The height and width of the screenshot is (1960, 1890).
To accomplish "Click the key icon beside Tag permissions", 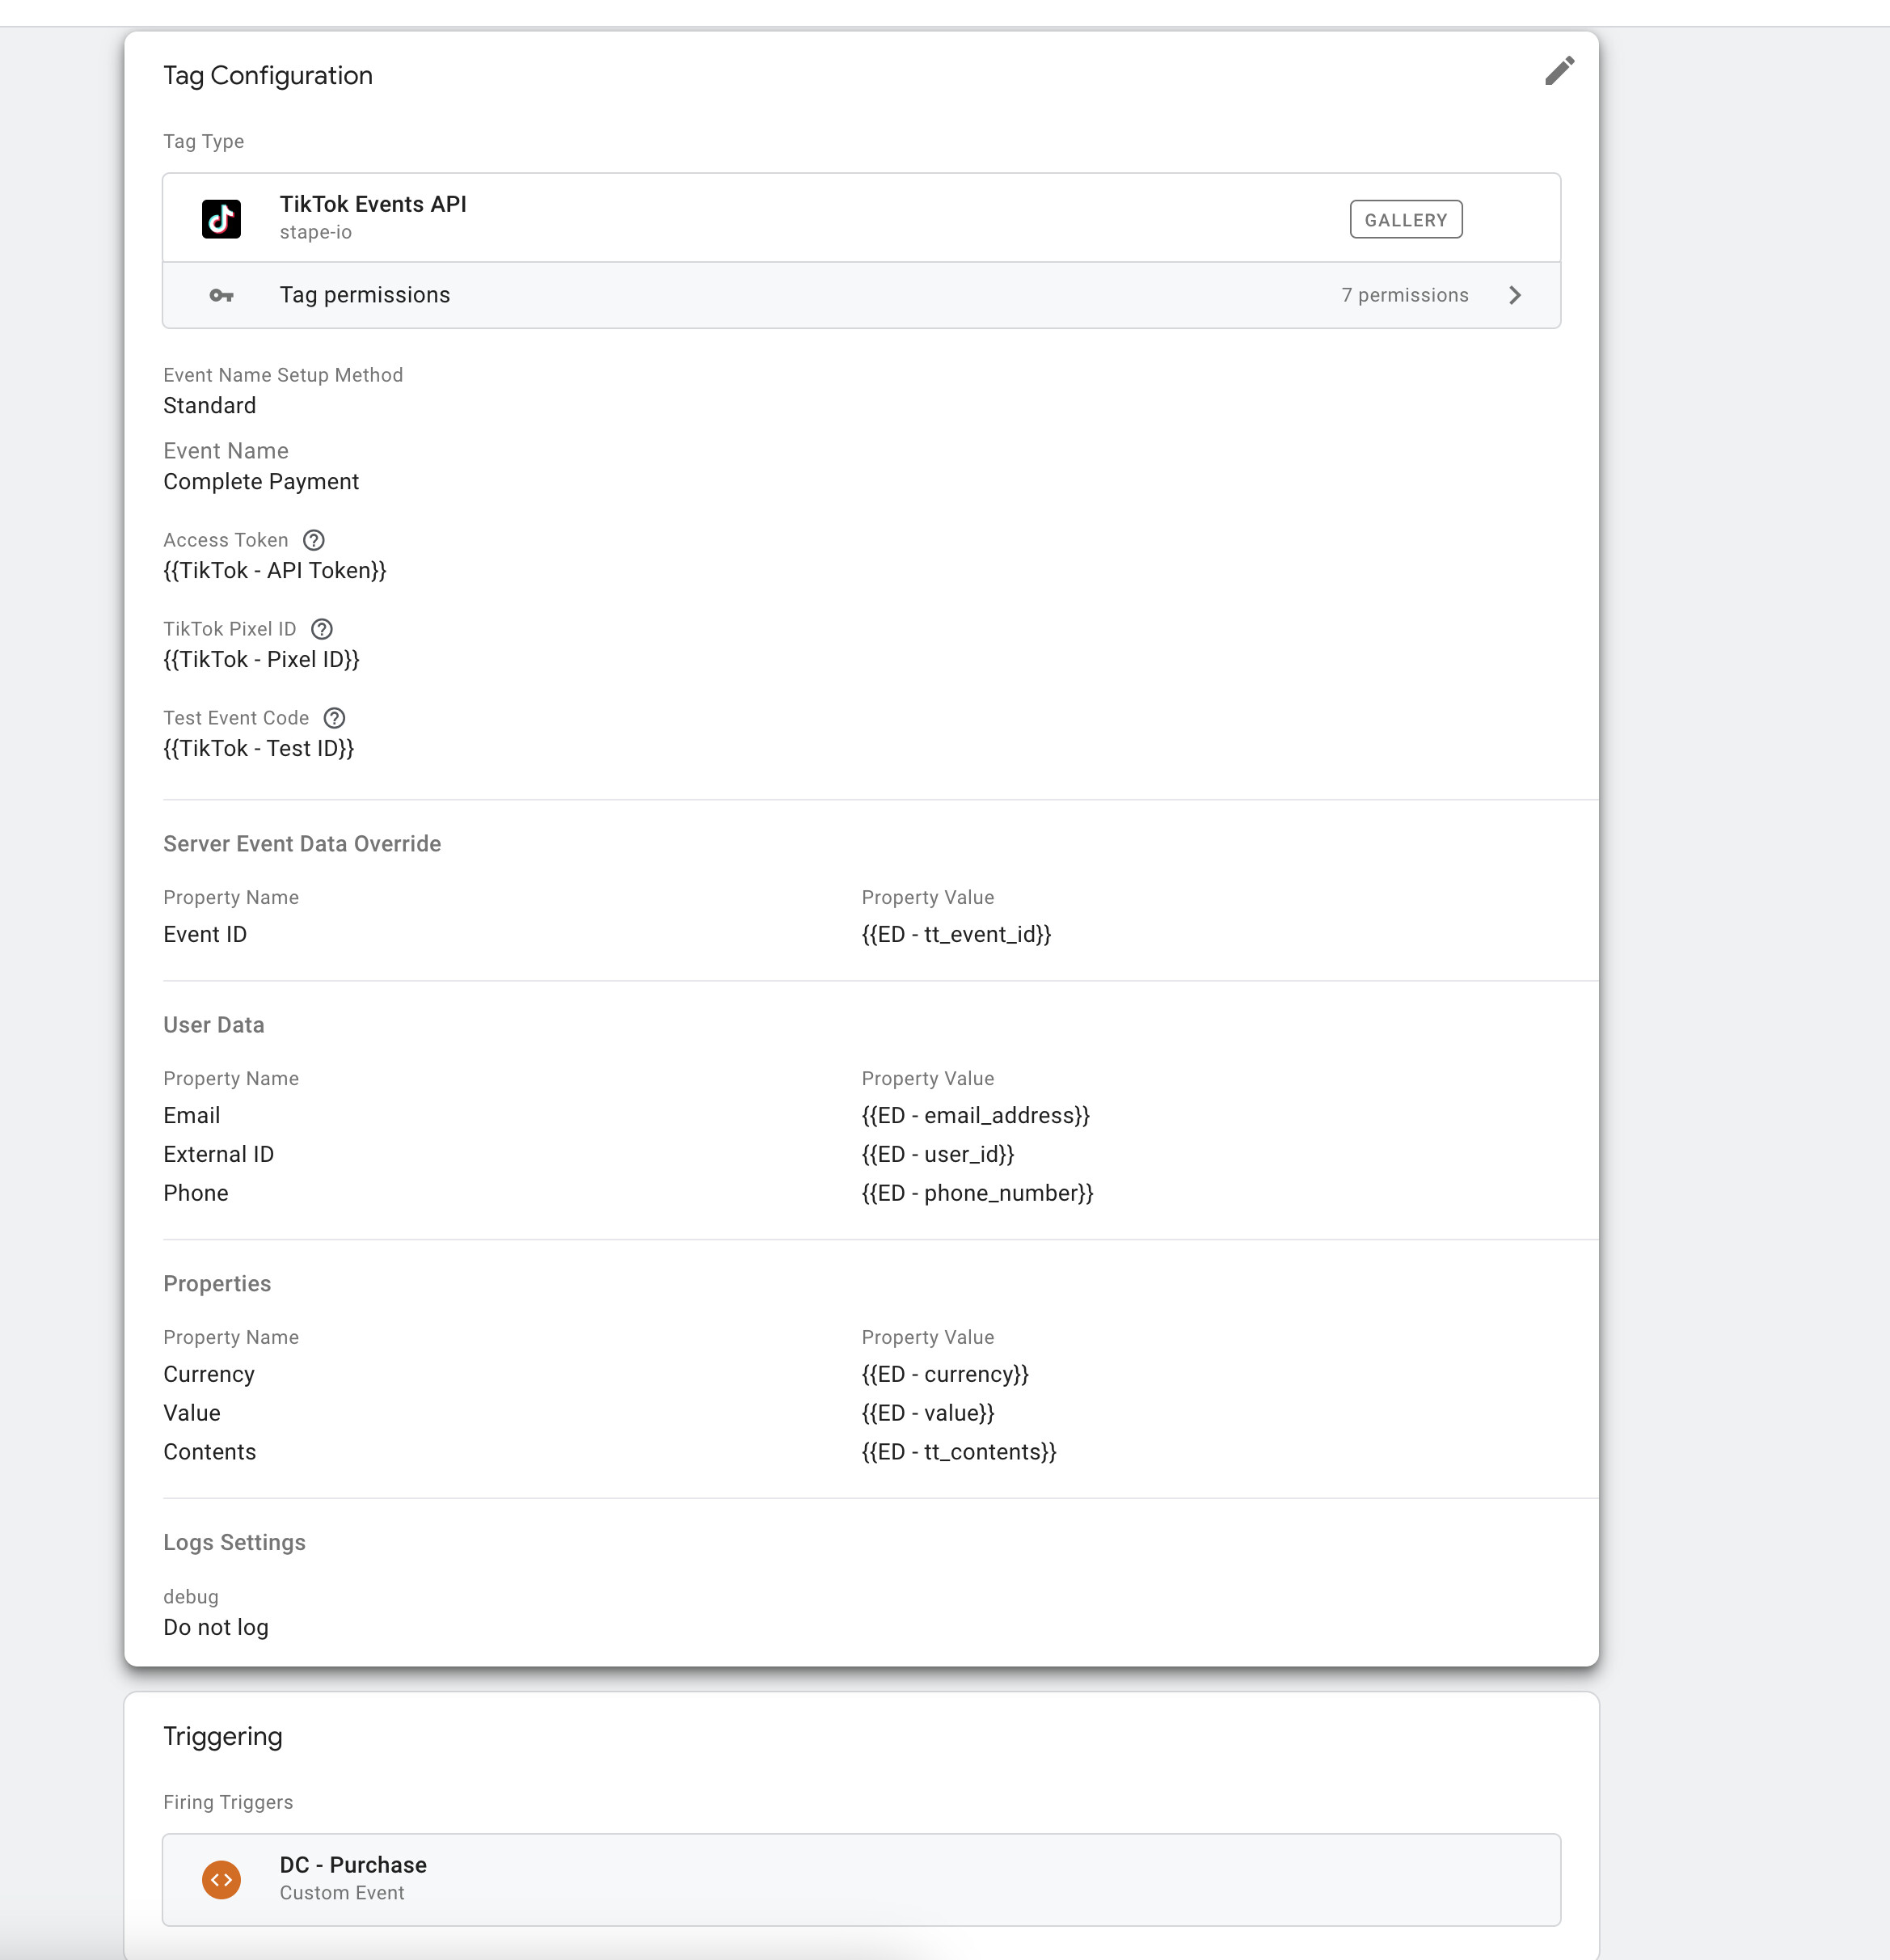I will pos(221,295).
